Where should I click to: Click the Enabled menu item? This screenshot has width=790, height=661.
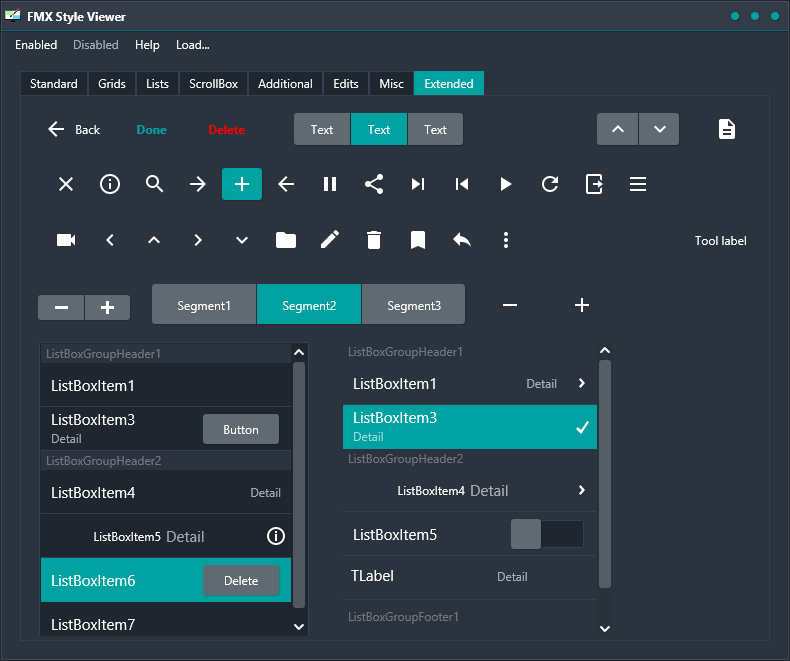coord(36,45)
